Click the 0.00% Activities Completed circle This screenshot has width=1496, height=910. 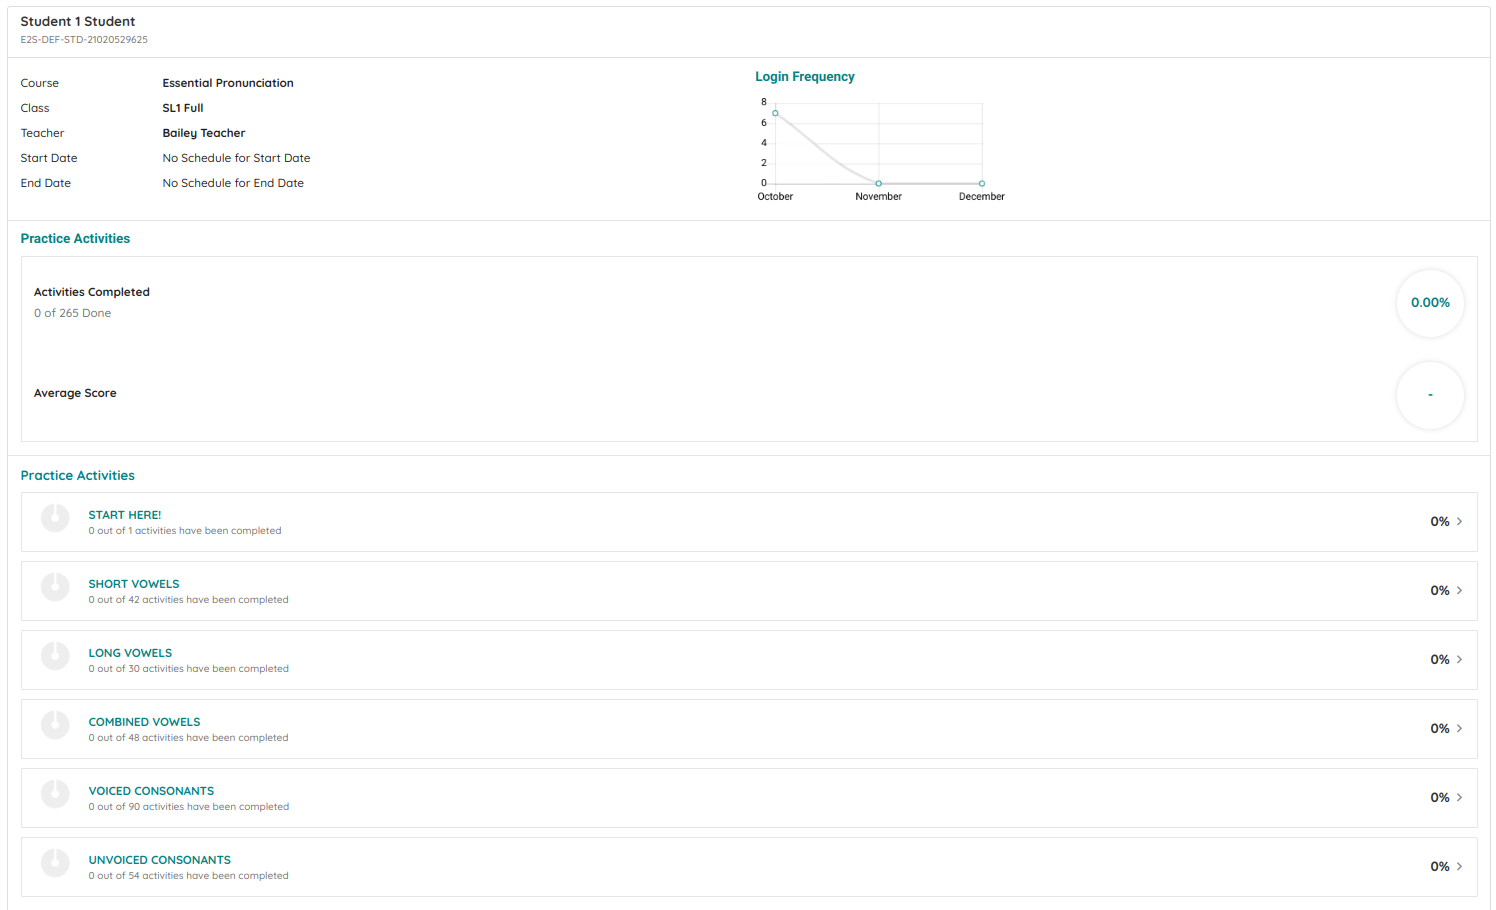click(x=1430, y=303)
